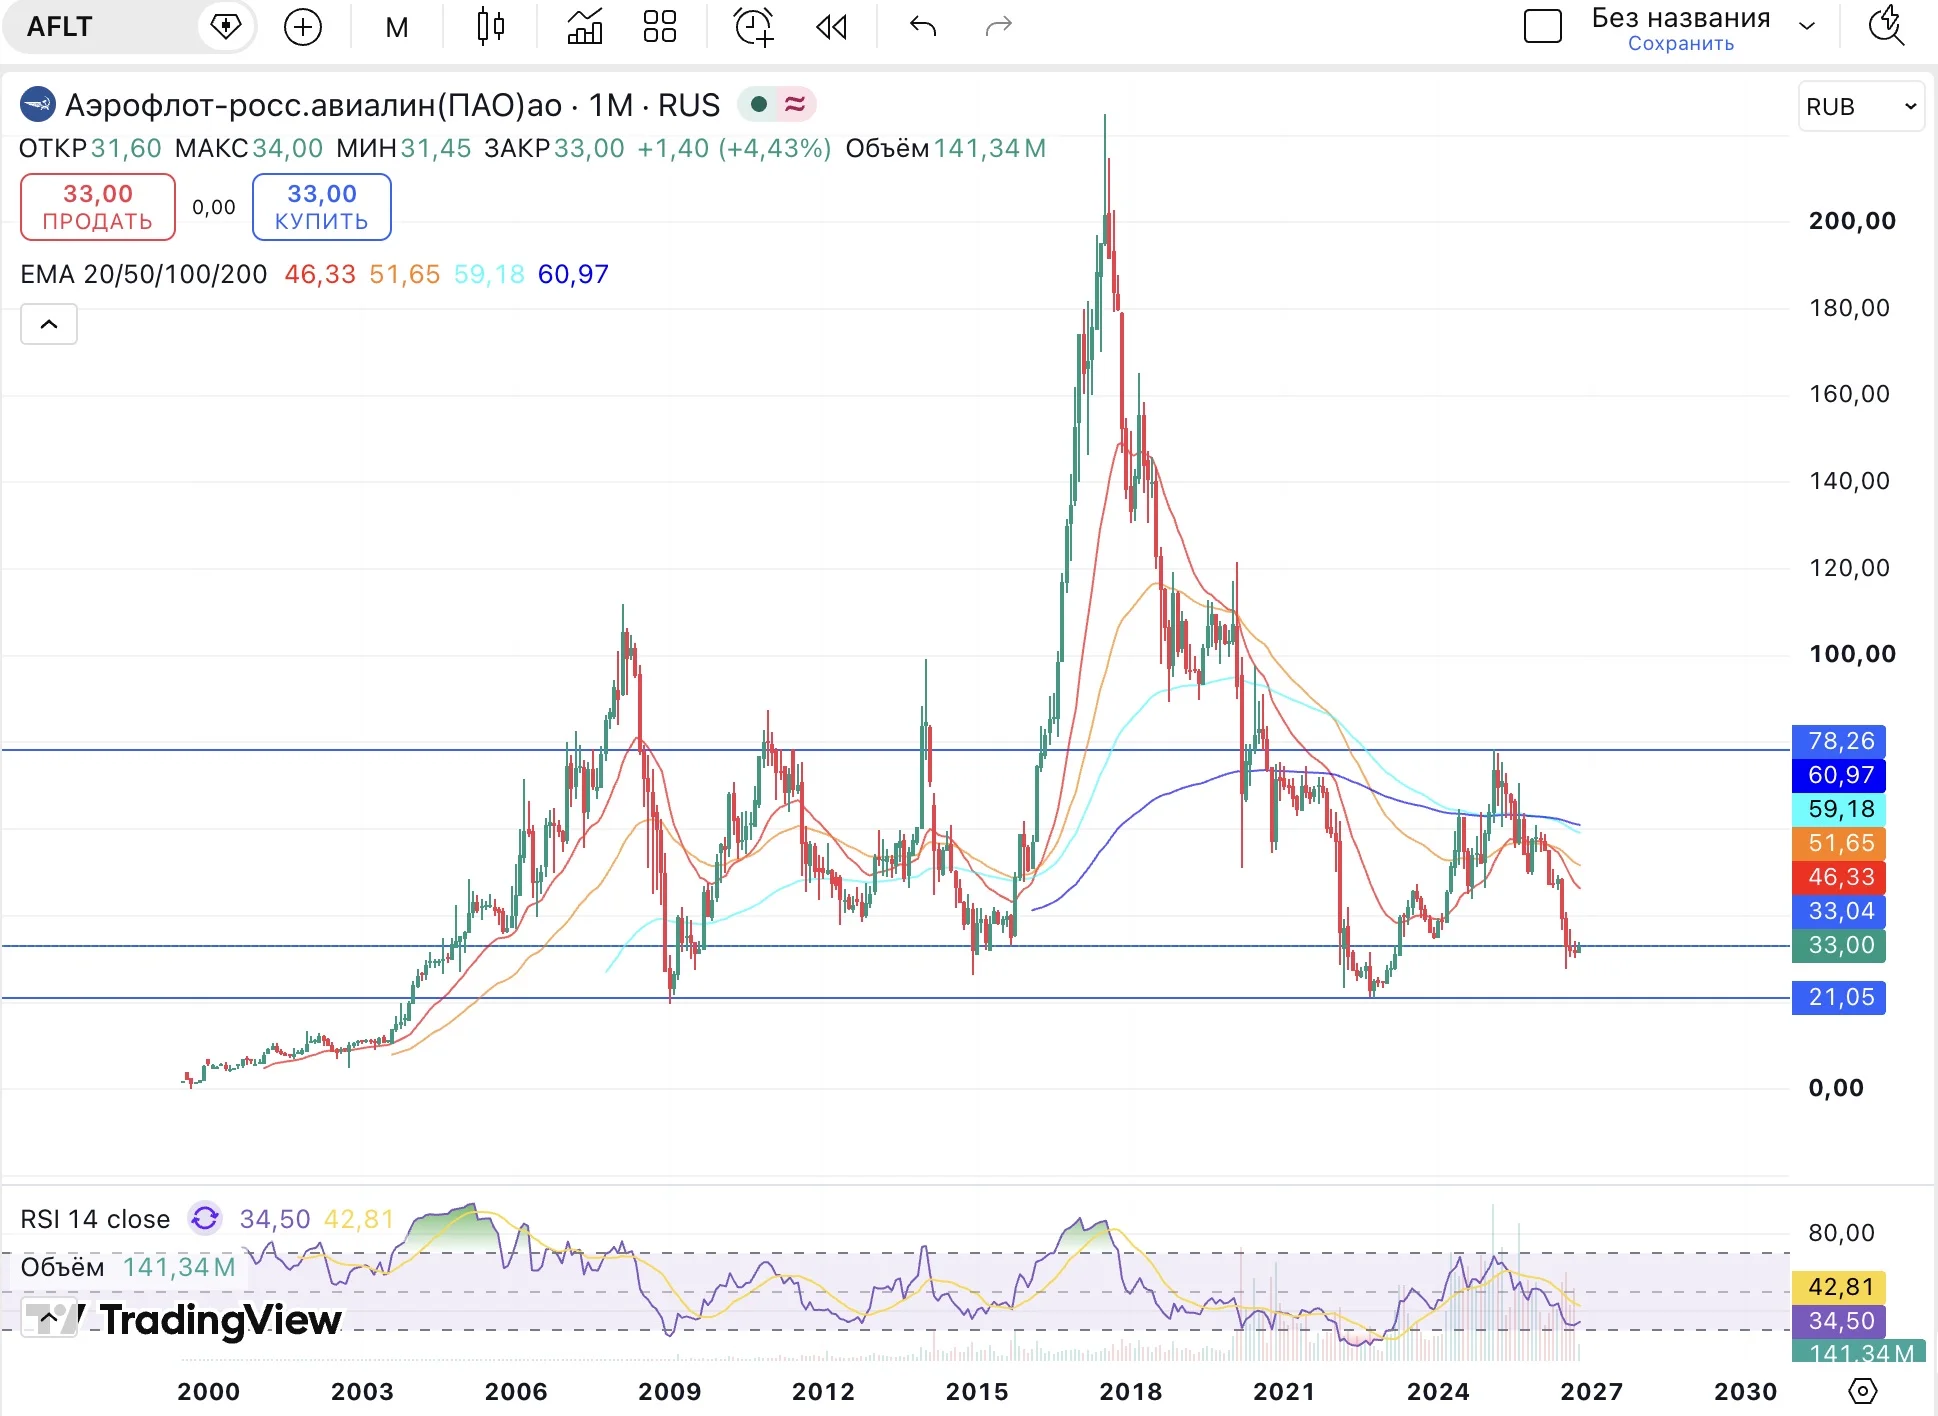Open the quick search lightning magnifier icon

click(1887, 27)
